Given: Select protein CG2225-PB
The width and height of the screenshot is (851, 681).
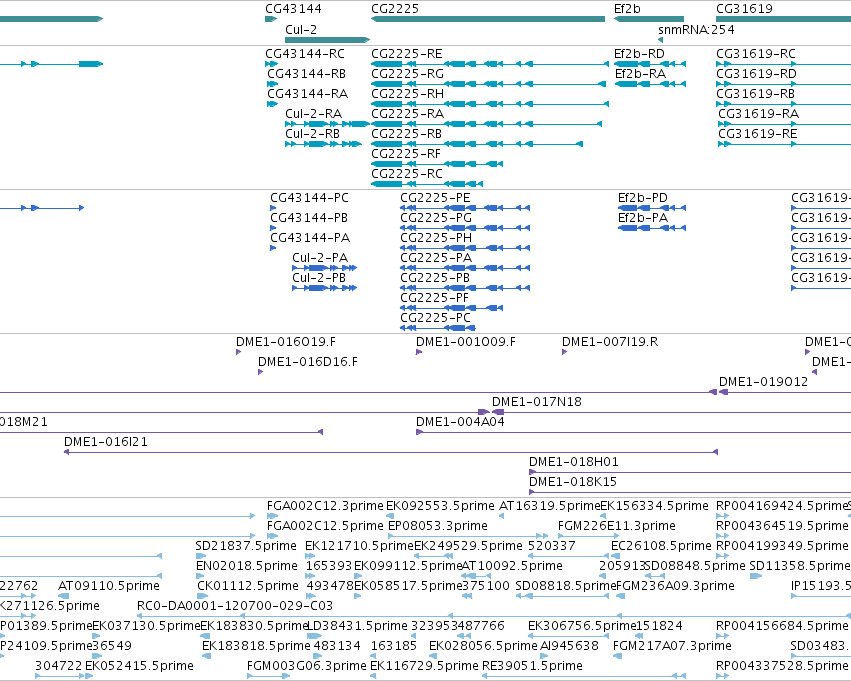Looking at the screenshot, I should [435, 278].
